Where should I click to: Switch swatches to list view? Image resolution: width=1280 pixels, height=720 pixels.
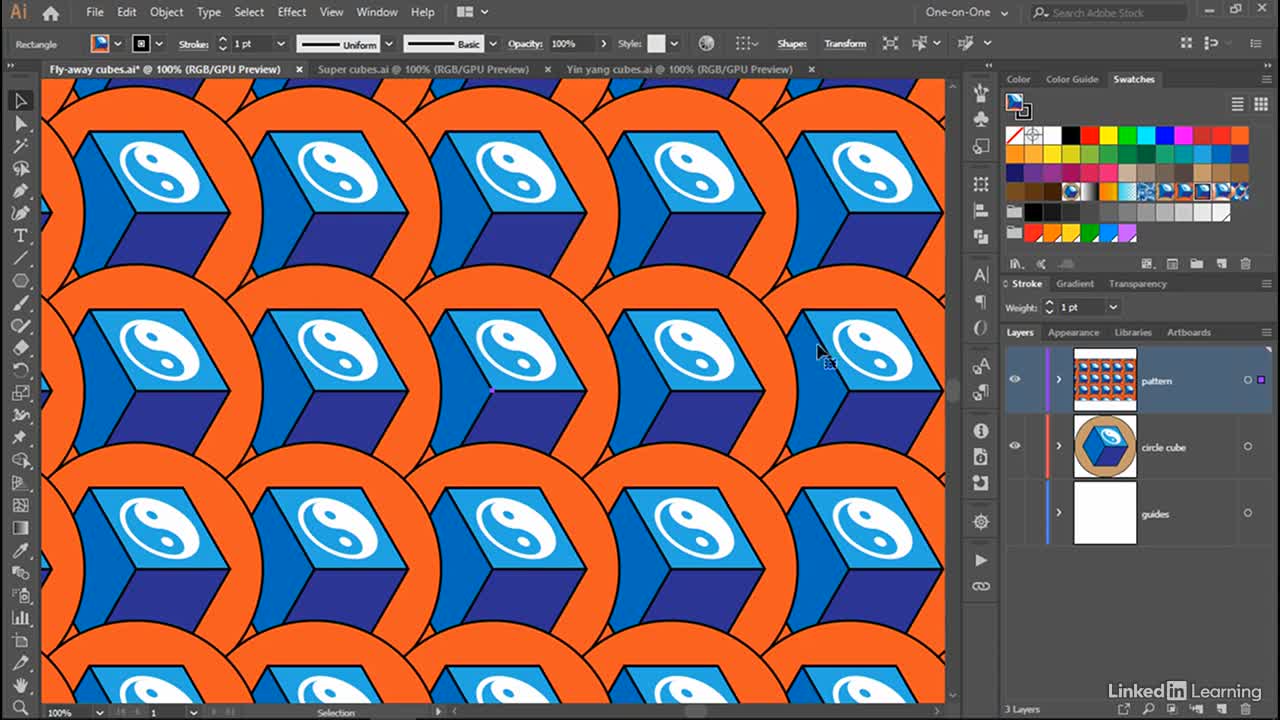(1237, 104)
